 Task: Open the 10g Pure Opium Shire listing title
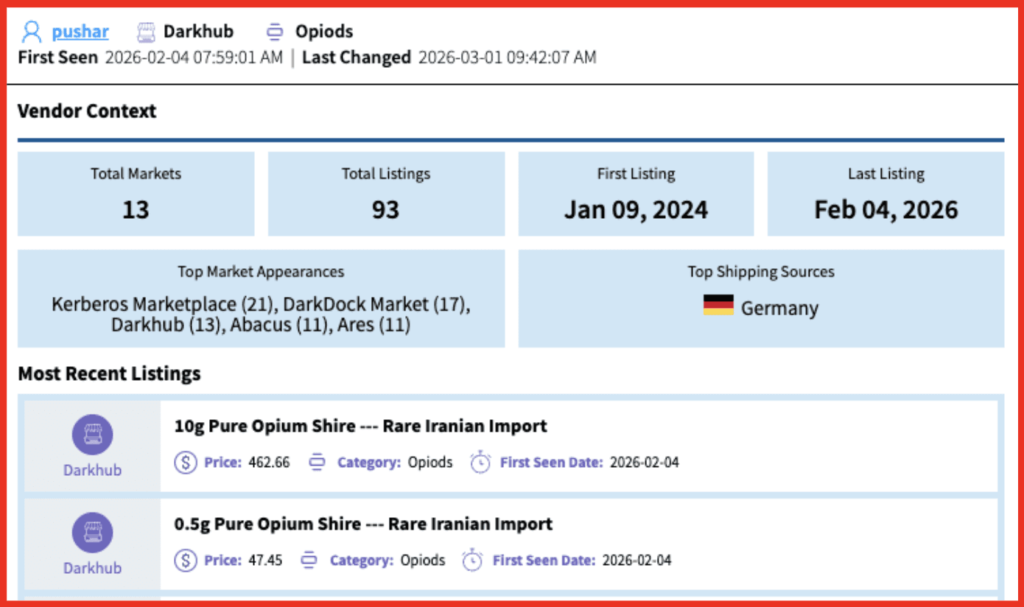click(x=361, y=426)
